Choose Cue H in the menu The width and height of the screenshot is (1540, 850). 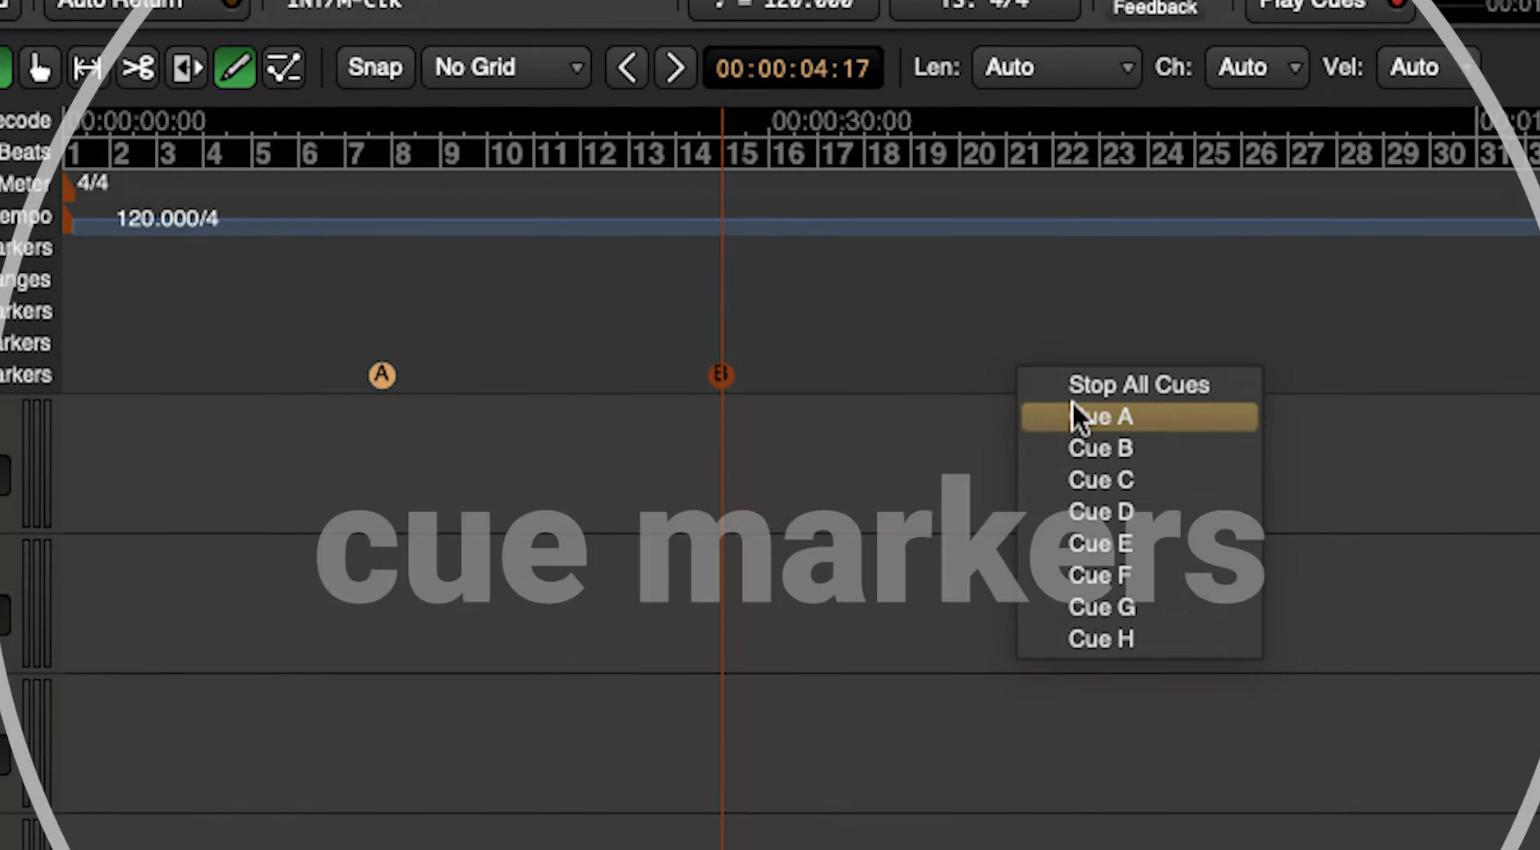point(1139,639)
